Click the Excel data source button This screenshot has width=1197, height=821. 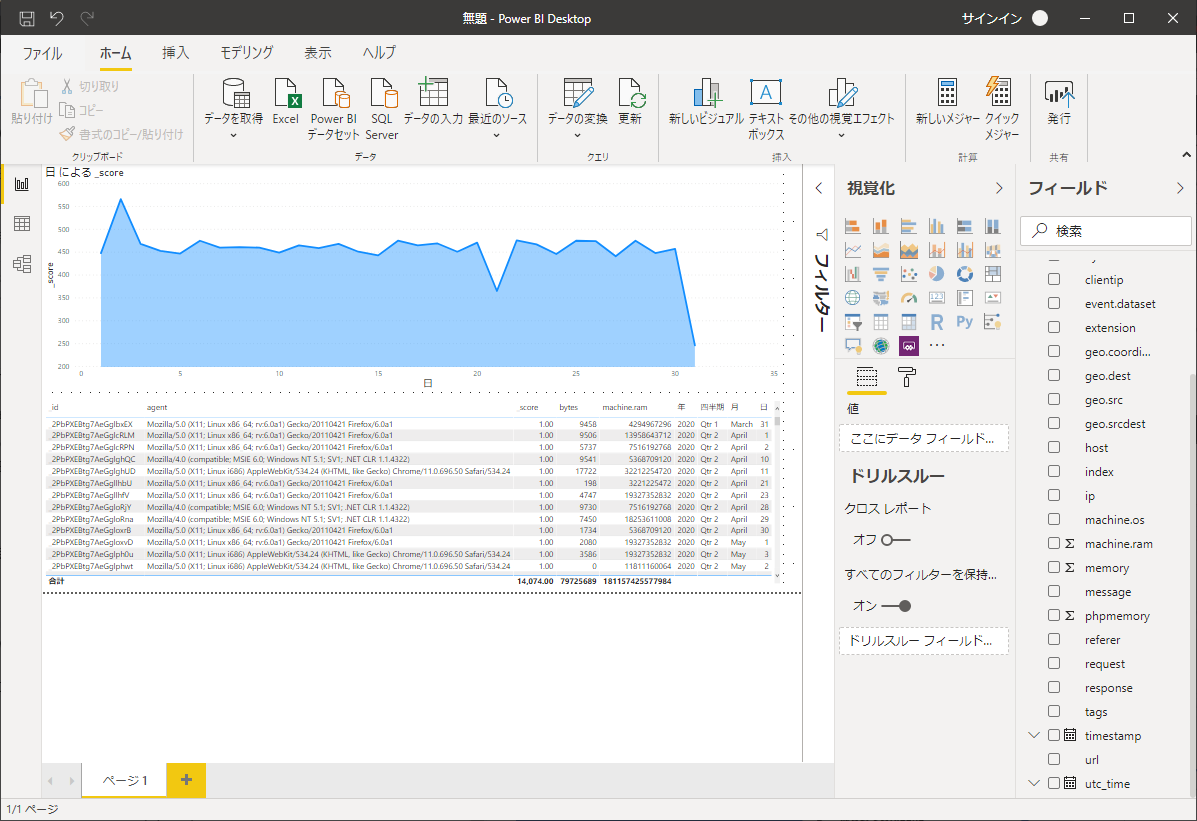click(286, 102)
